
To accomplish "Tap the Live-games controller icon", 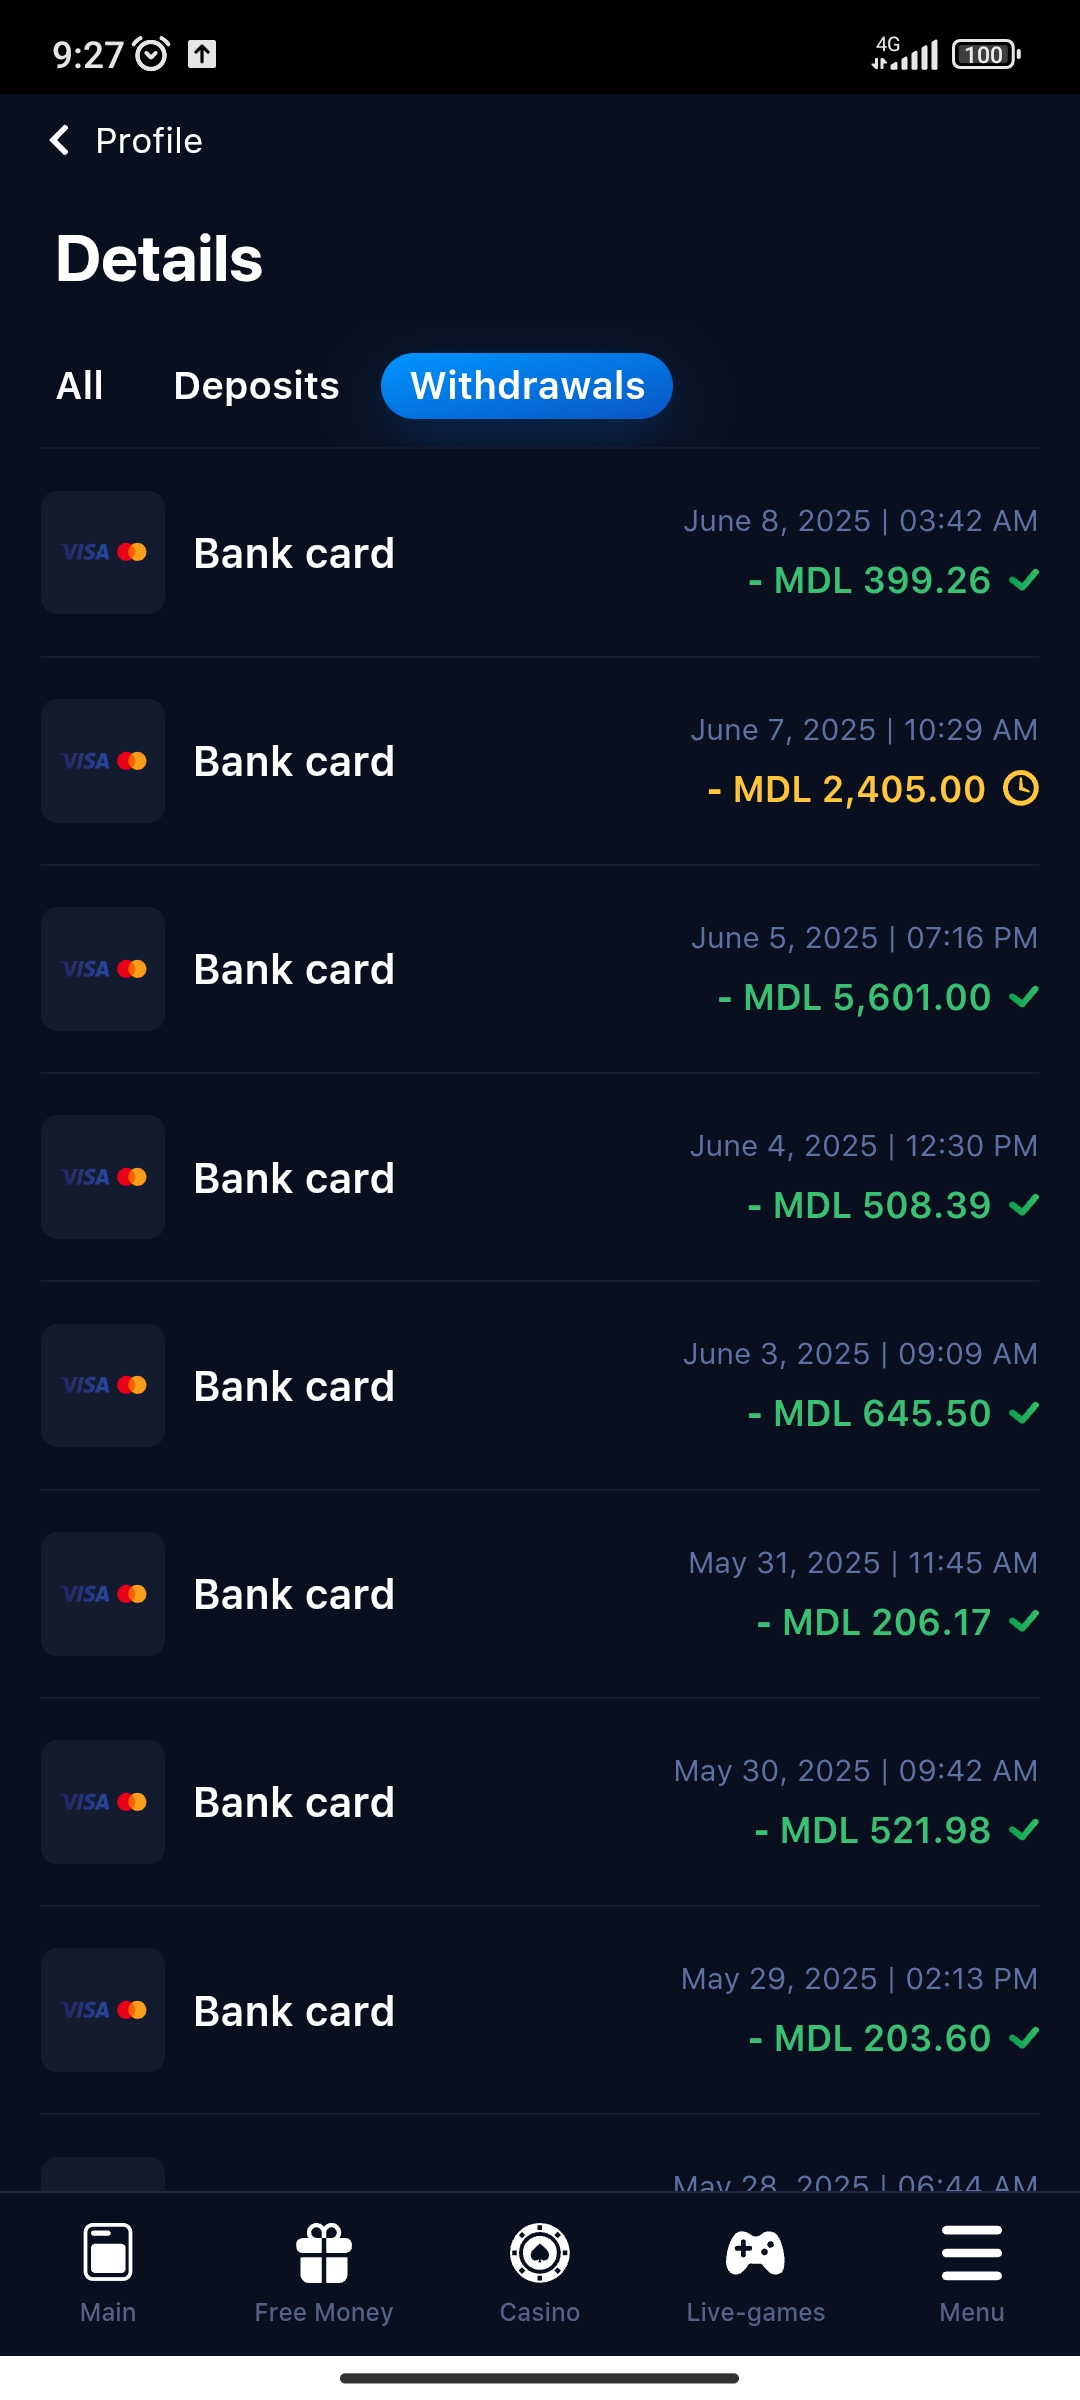I will (x=756, y=2252).
